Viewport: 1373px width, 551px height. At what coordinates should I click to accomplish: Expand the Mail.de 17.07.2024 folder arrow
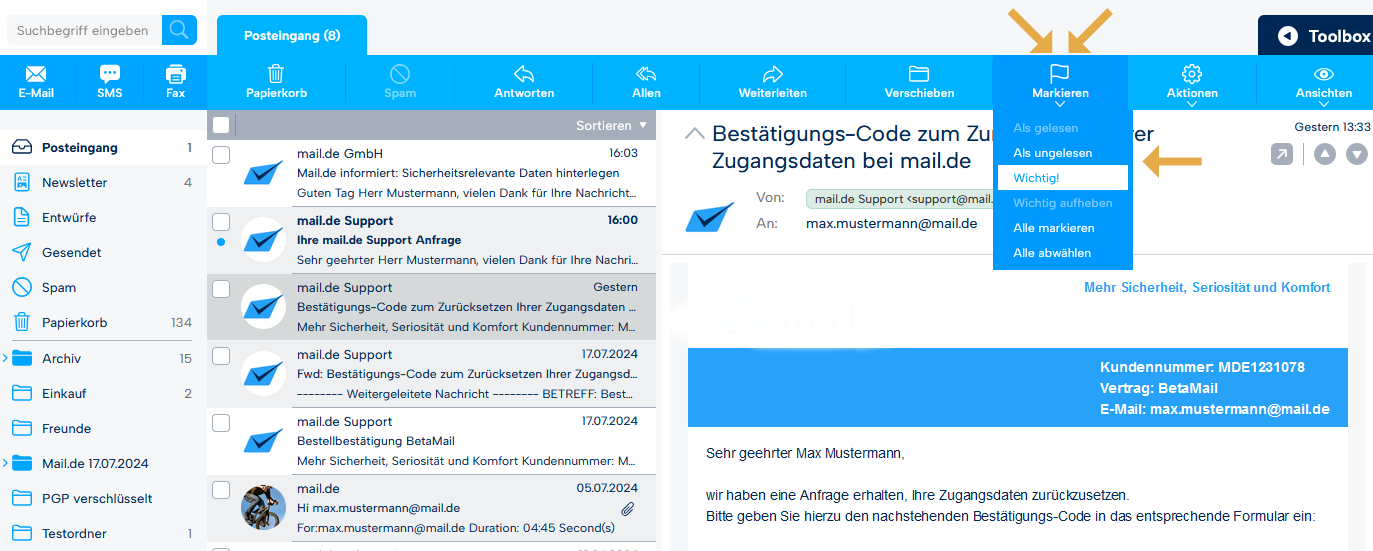pos(5,463)
